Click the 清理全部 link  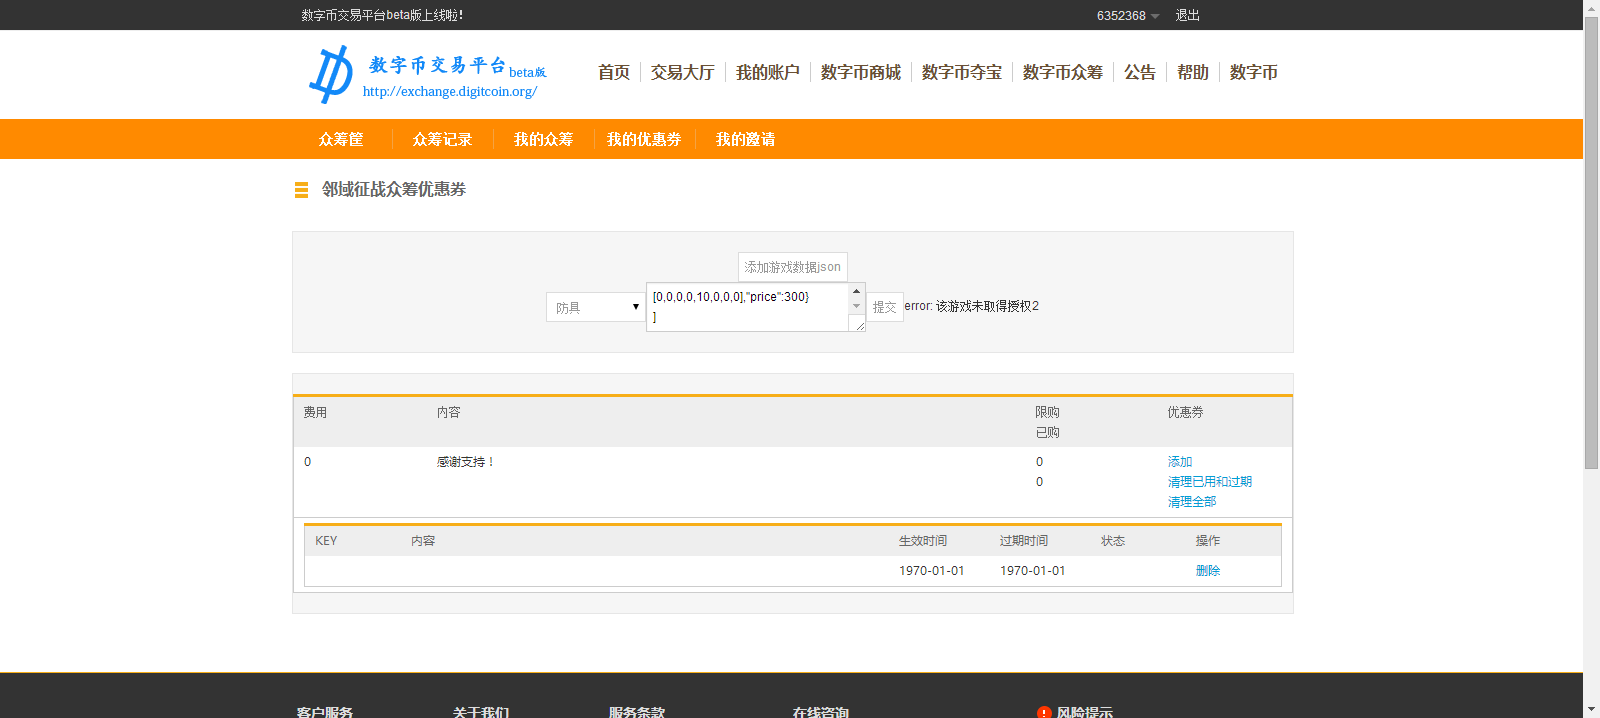pos(1192,502)
